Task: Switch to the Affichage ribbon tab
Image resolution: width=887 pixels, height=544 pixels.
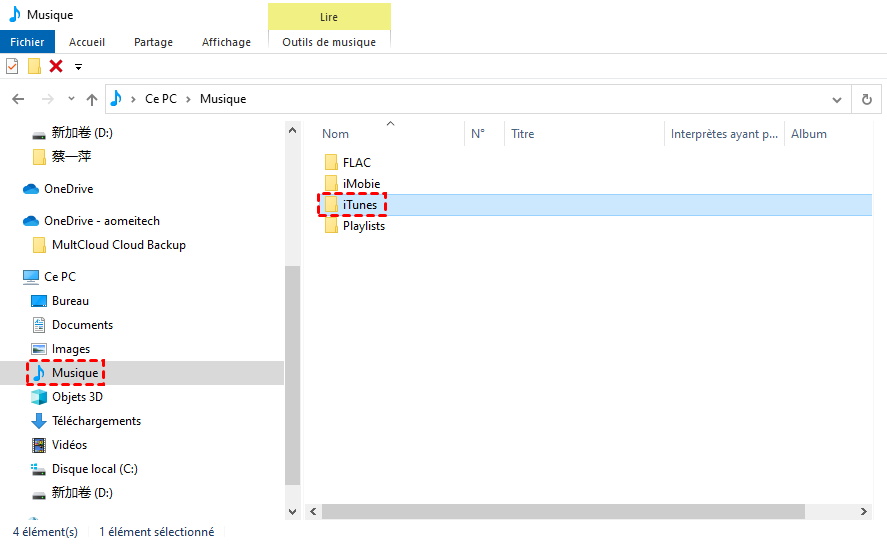Action: pyautogui.click(x=225, y=42)
